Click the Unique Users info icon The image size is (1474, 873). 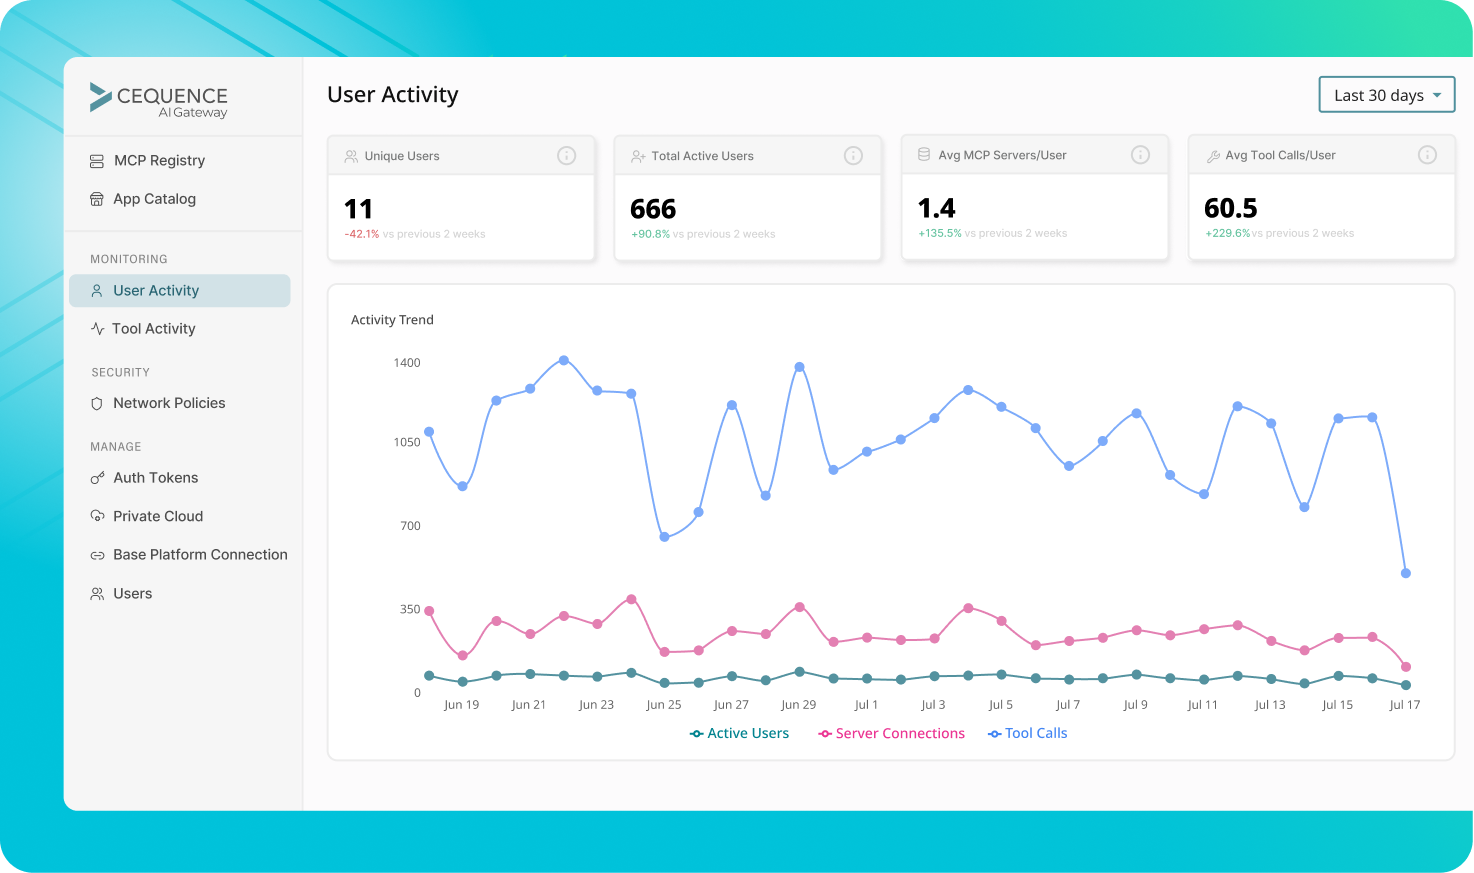[566, 155]
